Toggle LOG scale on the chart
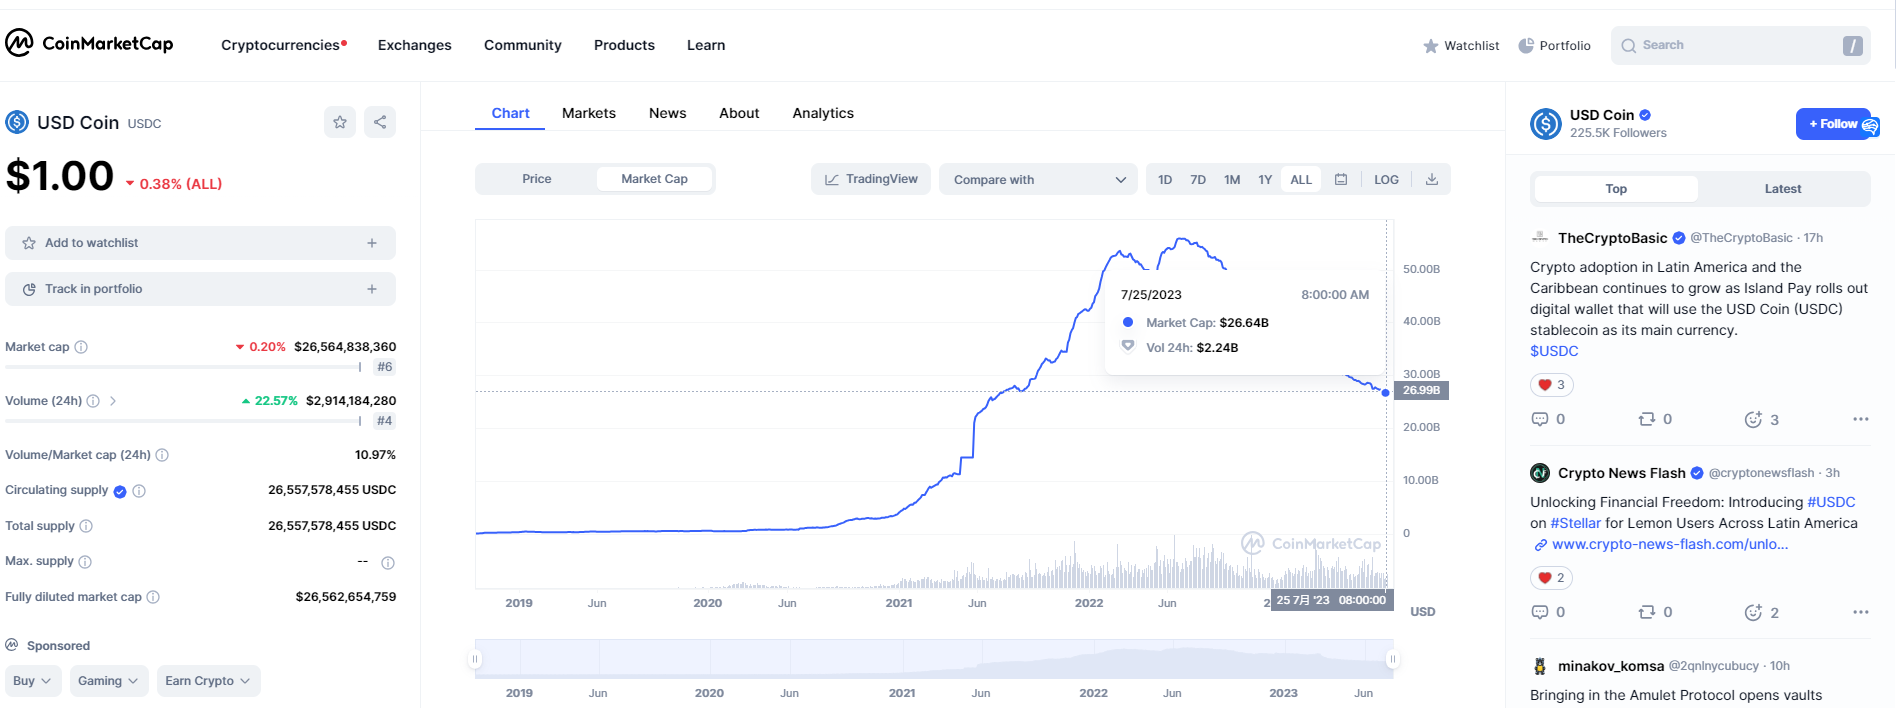1896x708 pixels. 1386,179
